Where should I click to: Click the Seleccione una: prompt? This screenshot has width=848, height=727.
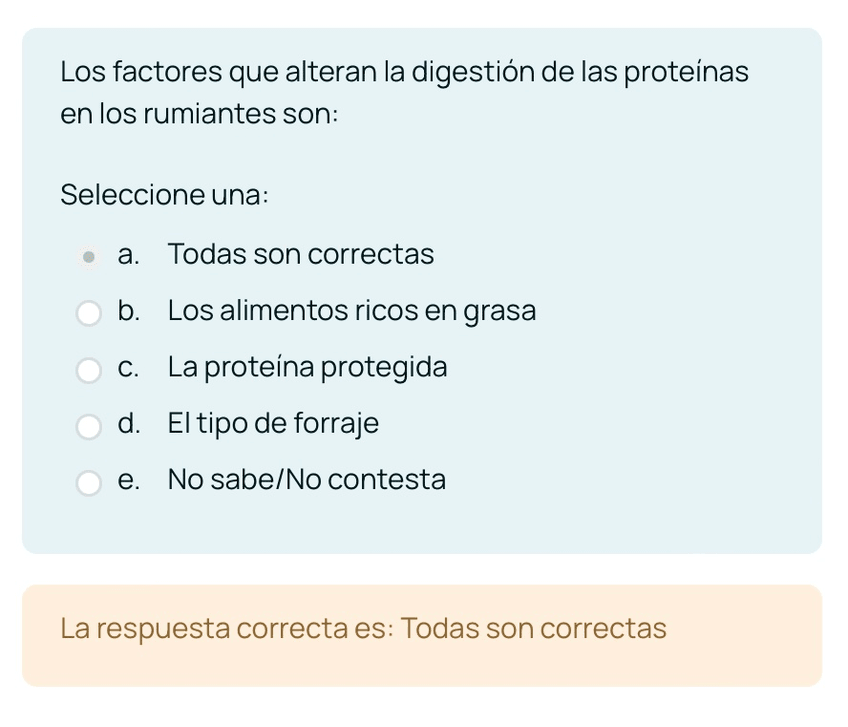(164, 194)
